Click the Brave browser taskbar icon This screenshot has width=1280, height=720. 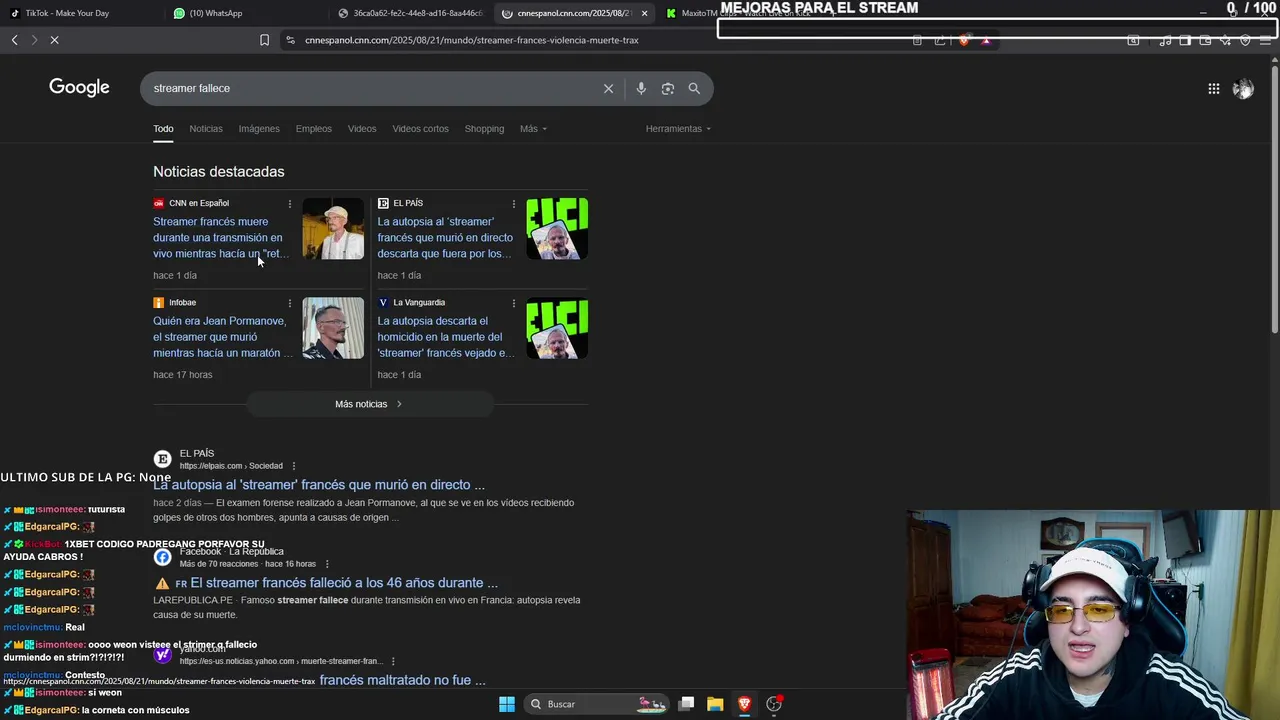[x=744, y=704]
